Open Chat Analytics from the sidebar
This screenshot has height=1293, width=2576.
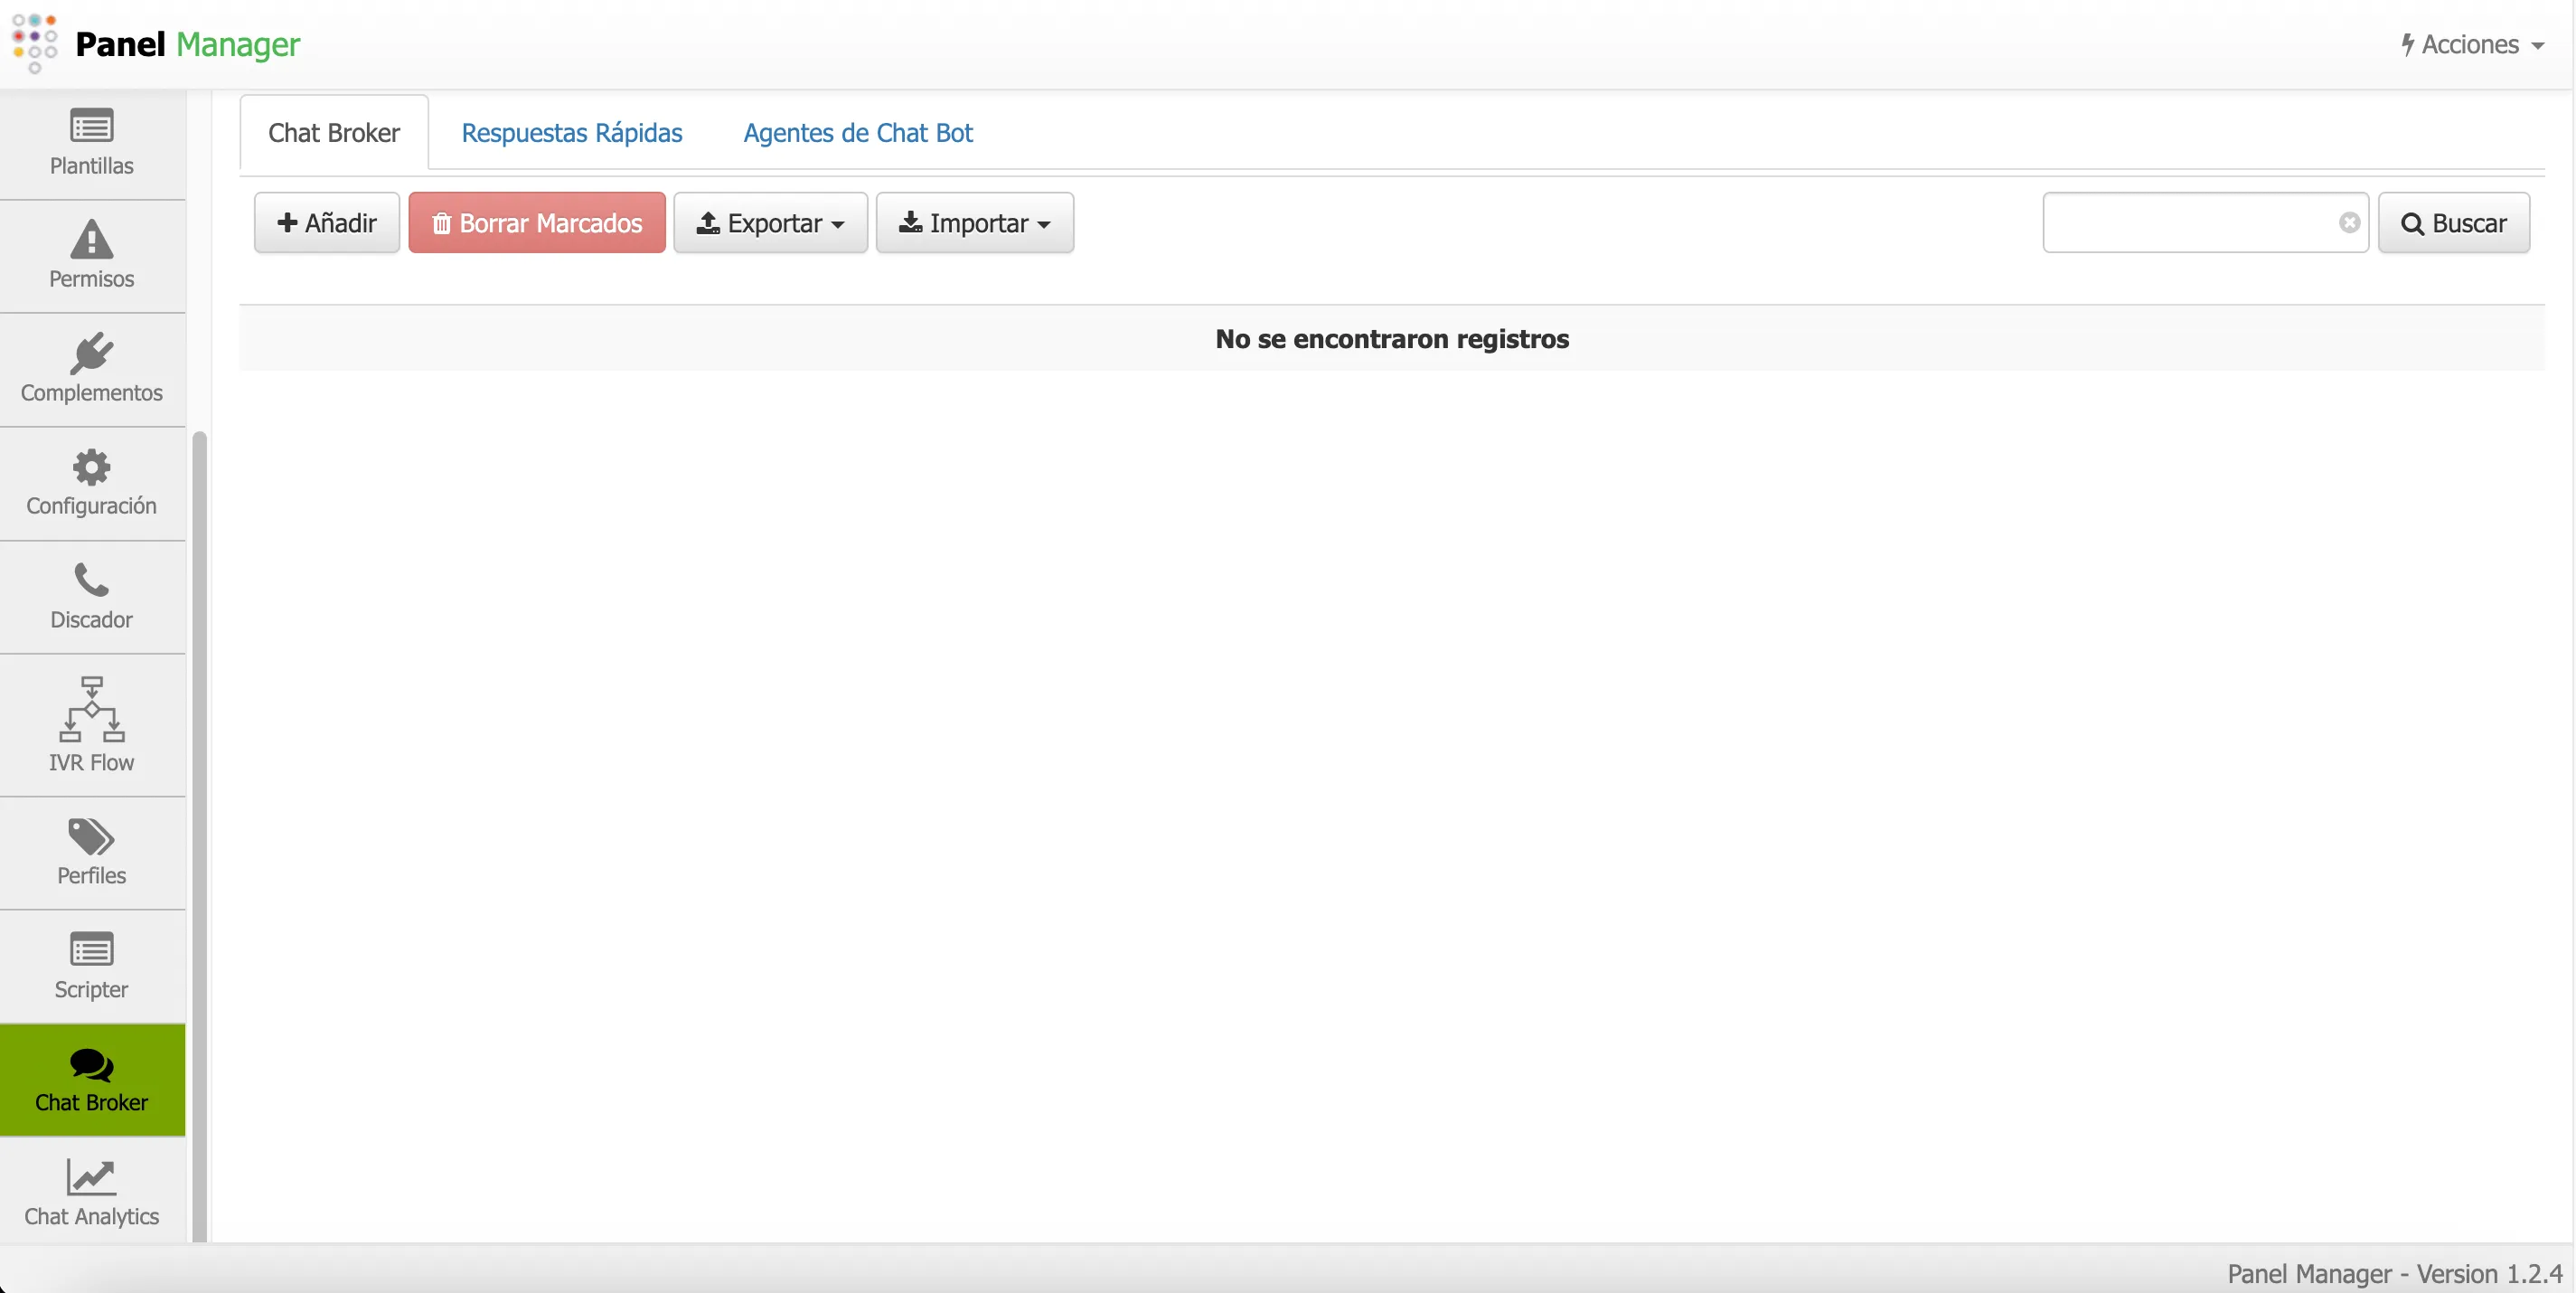tap(91, 1192)
